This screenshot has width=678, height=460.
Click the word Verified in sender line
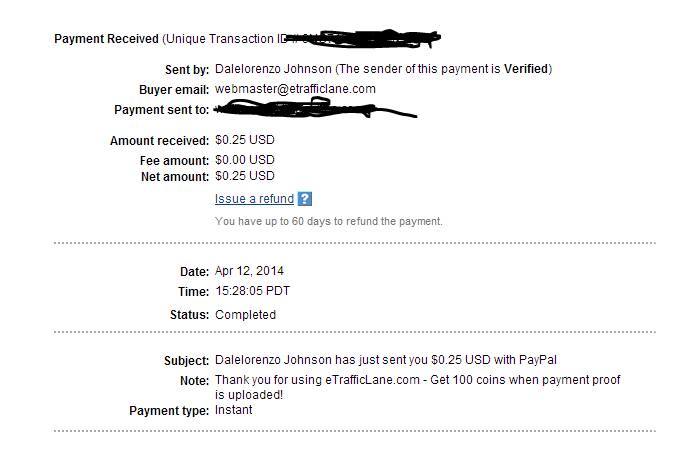point(526,69)
